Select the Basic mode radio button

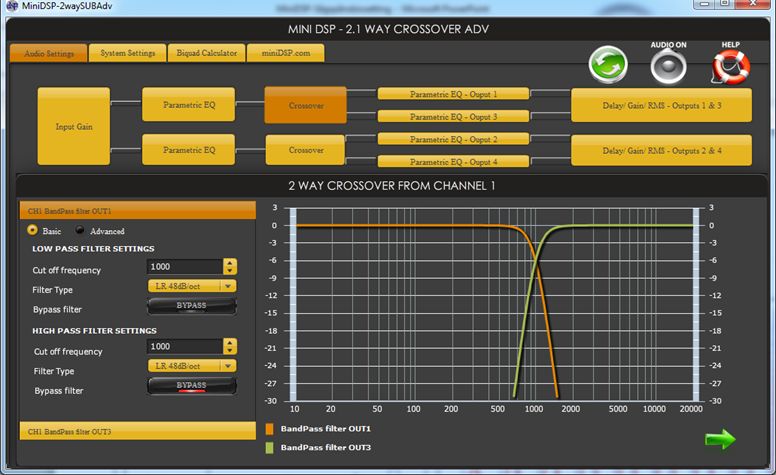click(33, 230)
